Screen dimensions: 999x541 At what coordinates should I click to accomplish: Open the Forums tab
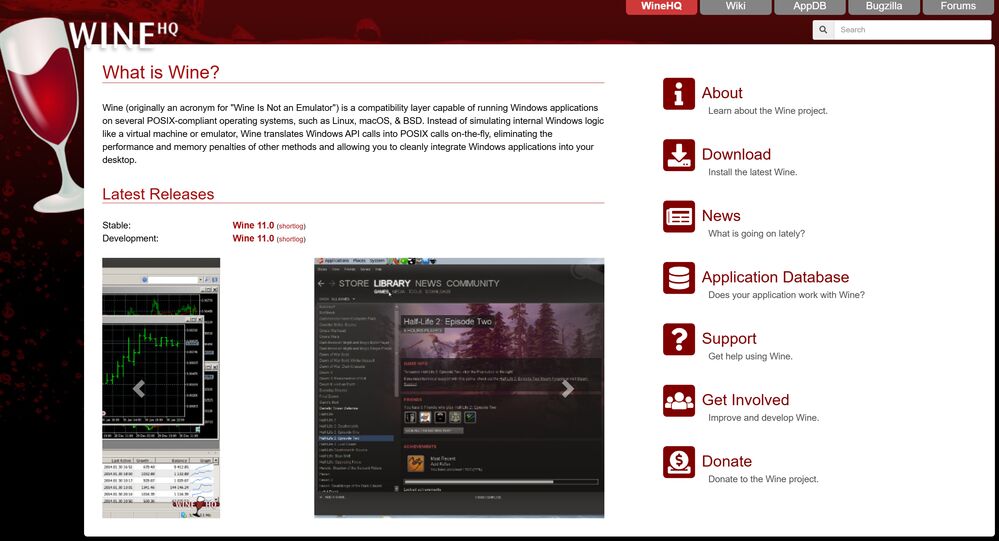[958, 6]
